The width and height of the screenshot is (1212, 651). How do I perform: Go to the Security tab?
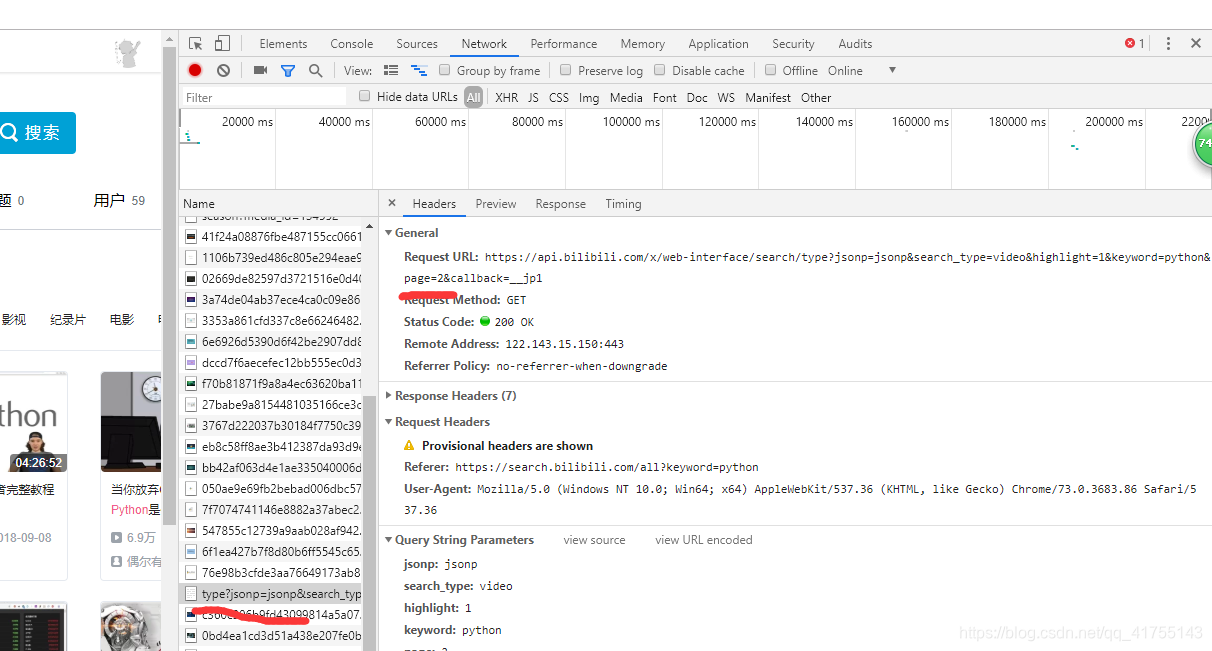(x=793, y=43)
